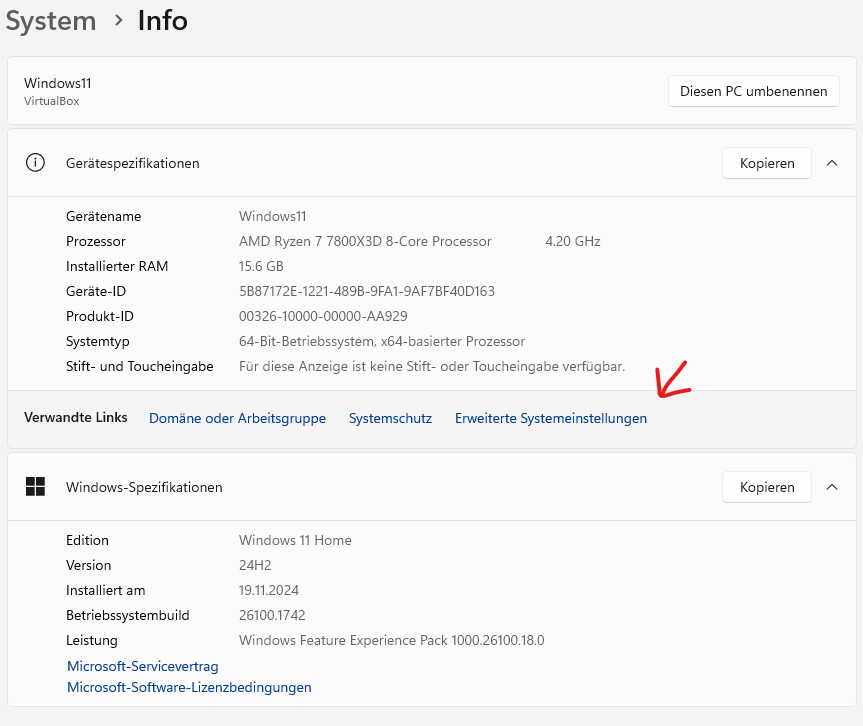The width and height of the screenshot is (863, 726).
Task: Open Microsoft-Servicevertrag link
Action: point(143,666)
